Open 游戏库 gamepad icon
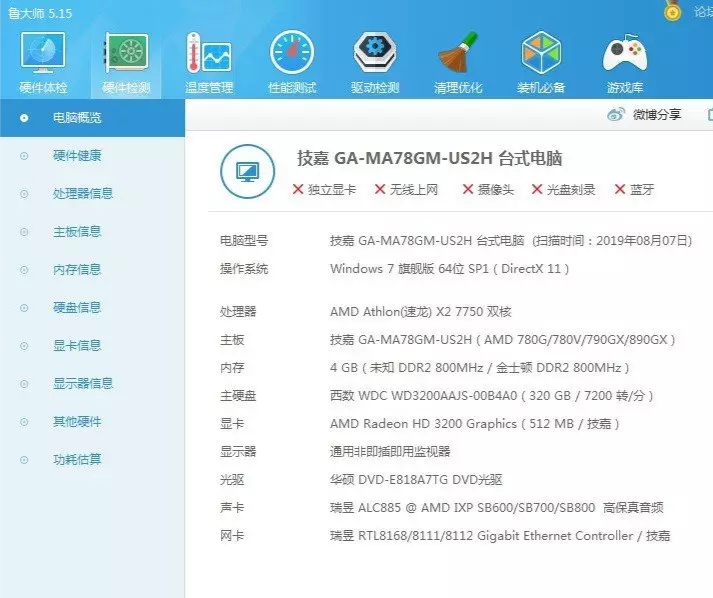The width and height of the screenshot is (713, 598). point(625,53)
